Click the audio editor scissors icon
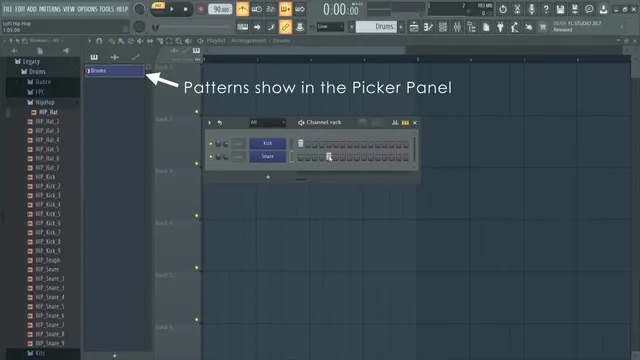The width and height of the screenshot is (640, 360). pos(517,9)
